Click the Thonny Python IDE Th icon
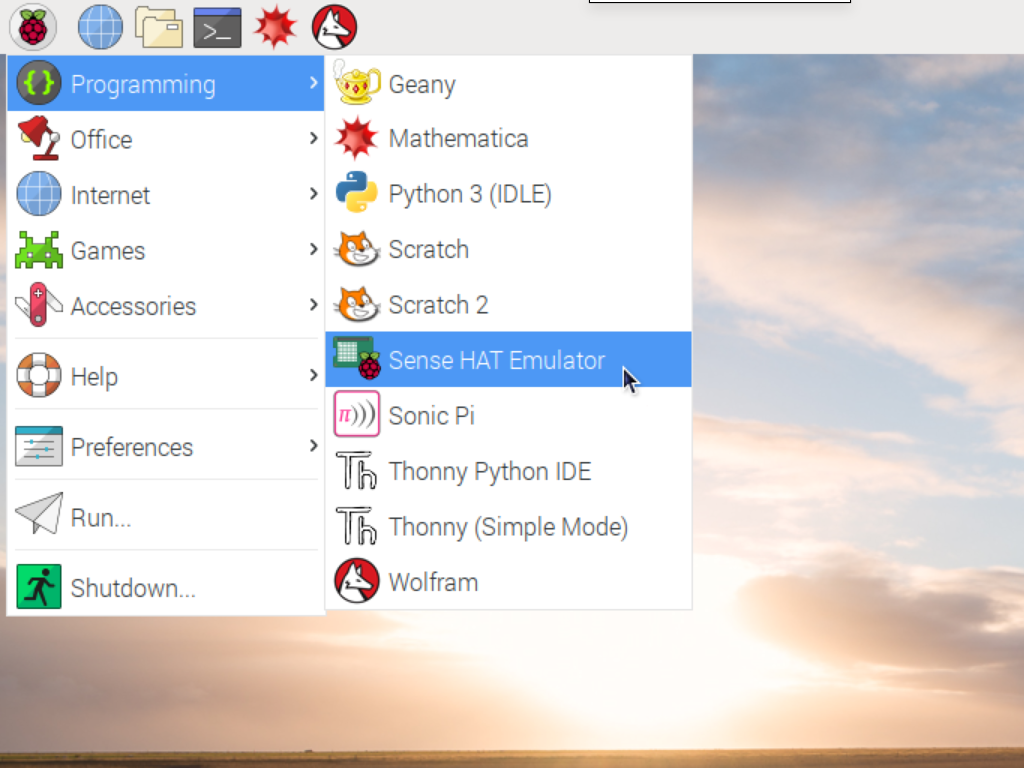Screen dimensions: 1024x768 357,470
